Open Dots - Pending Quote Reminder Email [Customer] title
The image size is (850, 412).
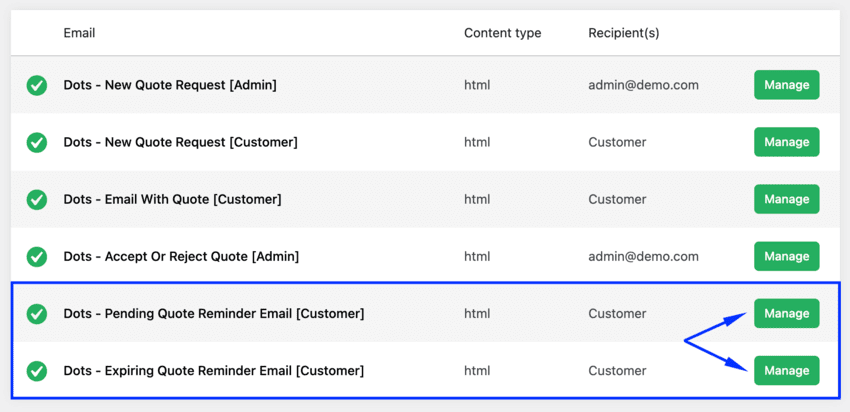[x=214, y=313]
